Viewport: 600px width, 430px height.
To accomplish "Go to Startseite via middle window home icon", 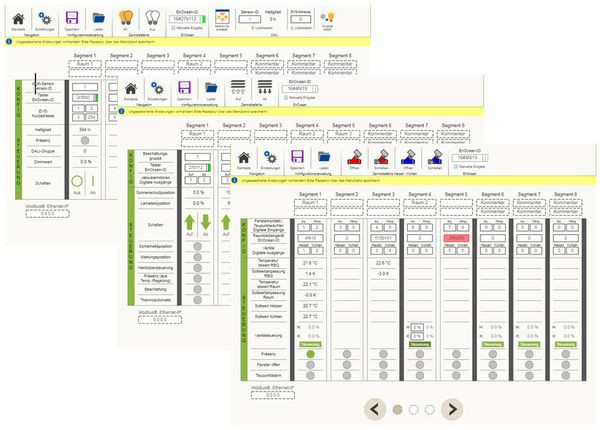I will pyautogui.click(x=130, y=87).
